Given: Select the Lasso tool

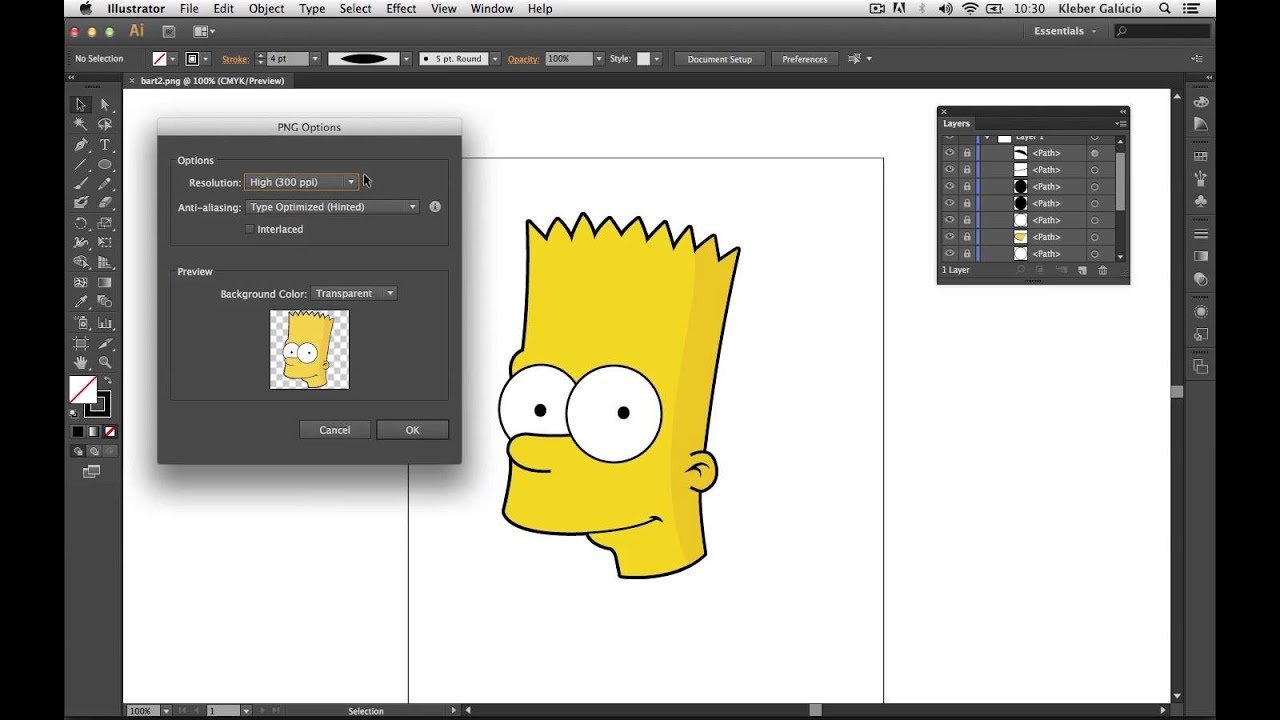Looking at the screenshot, I should coord(105,124).
